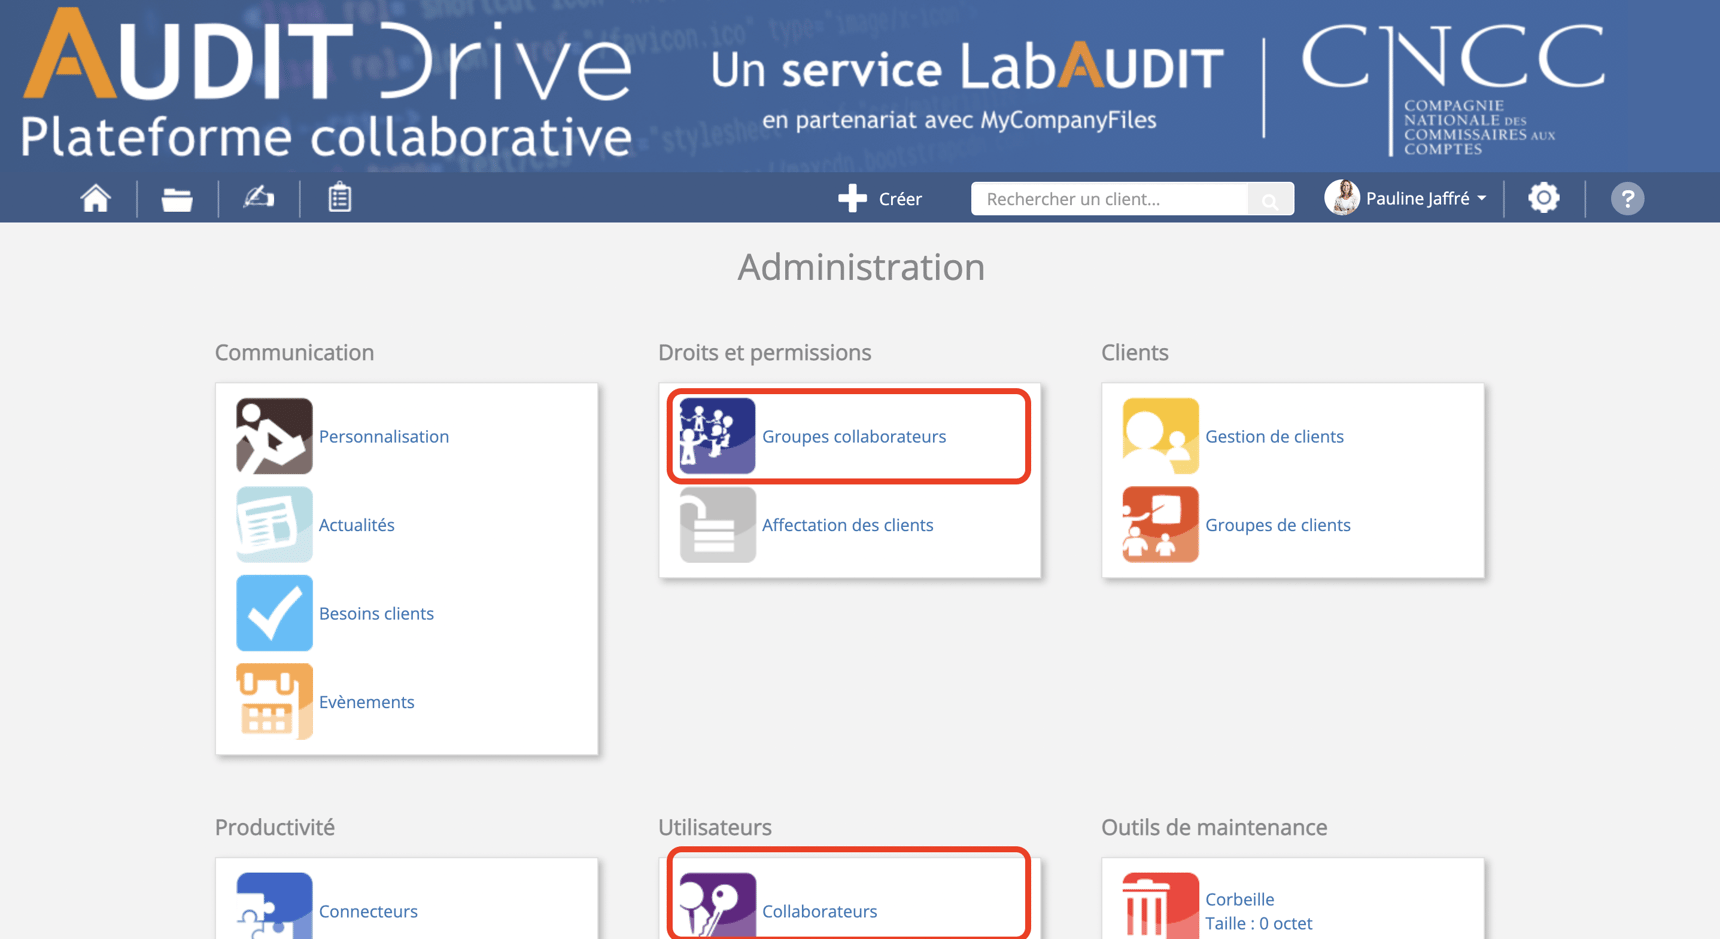Image resolution: width=1720 pixels, height=939 pixels.
Task: Click the search magnifier button
Action: [x=1270, y=198]
